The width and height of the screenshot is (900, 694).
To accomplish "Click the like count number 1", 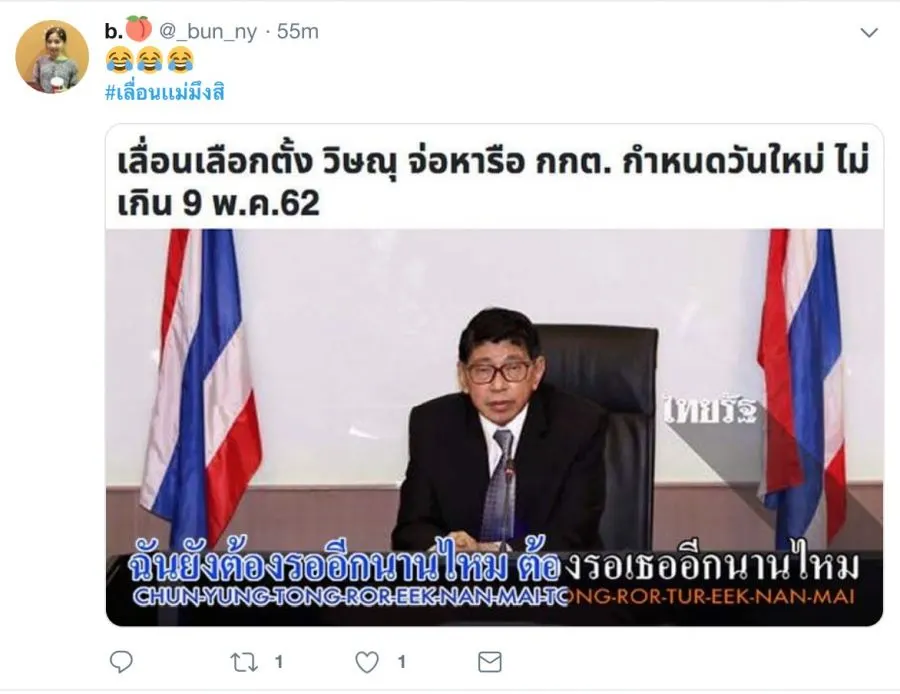I will pos(402,662).
